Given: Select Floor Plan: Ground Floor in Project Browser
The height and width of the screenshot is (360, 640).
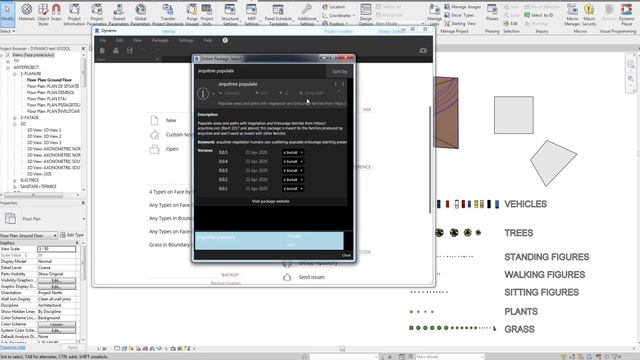Looking at the screenshot, I should tap(49, 80).
